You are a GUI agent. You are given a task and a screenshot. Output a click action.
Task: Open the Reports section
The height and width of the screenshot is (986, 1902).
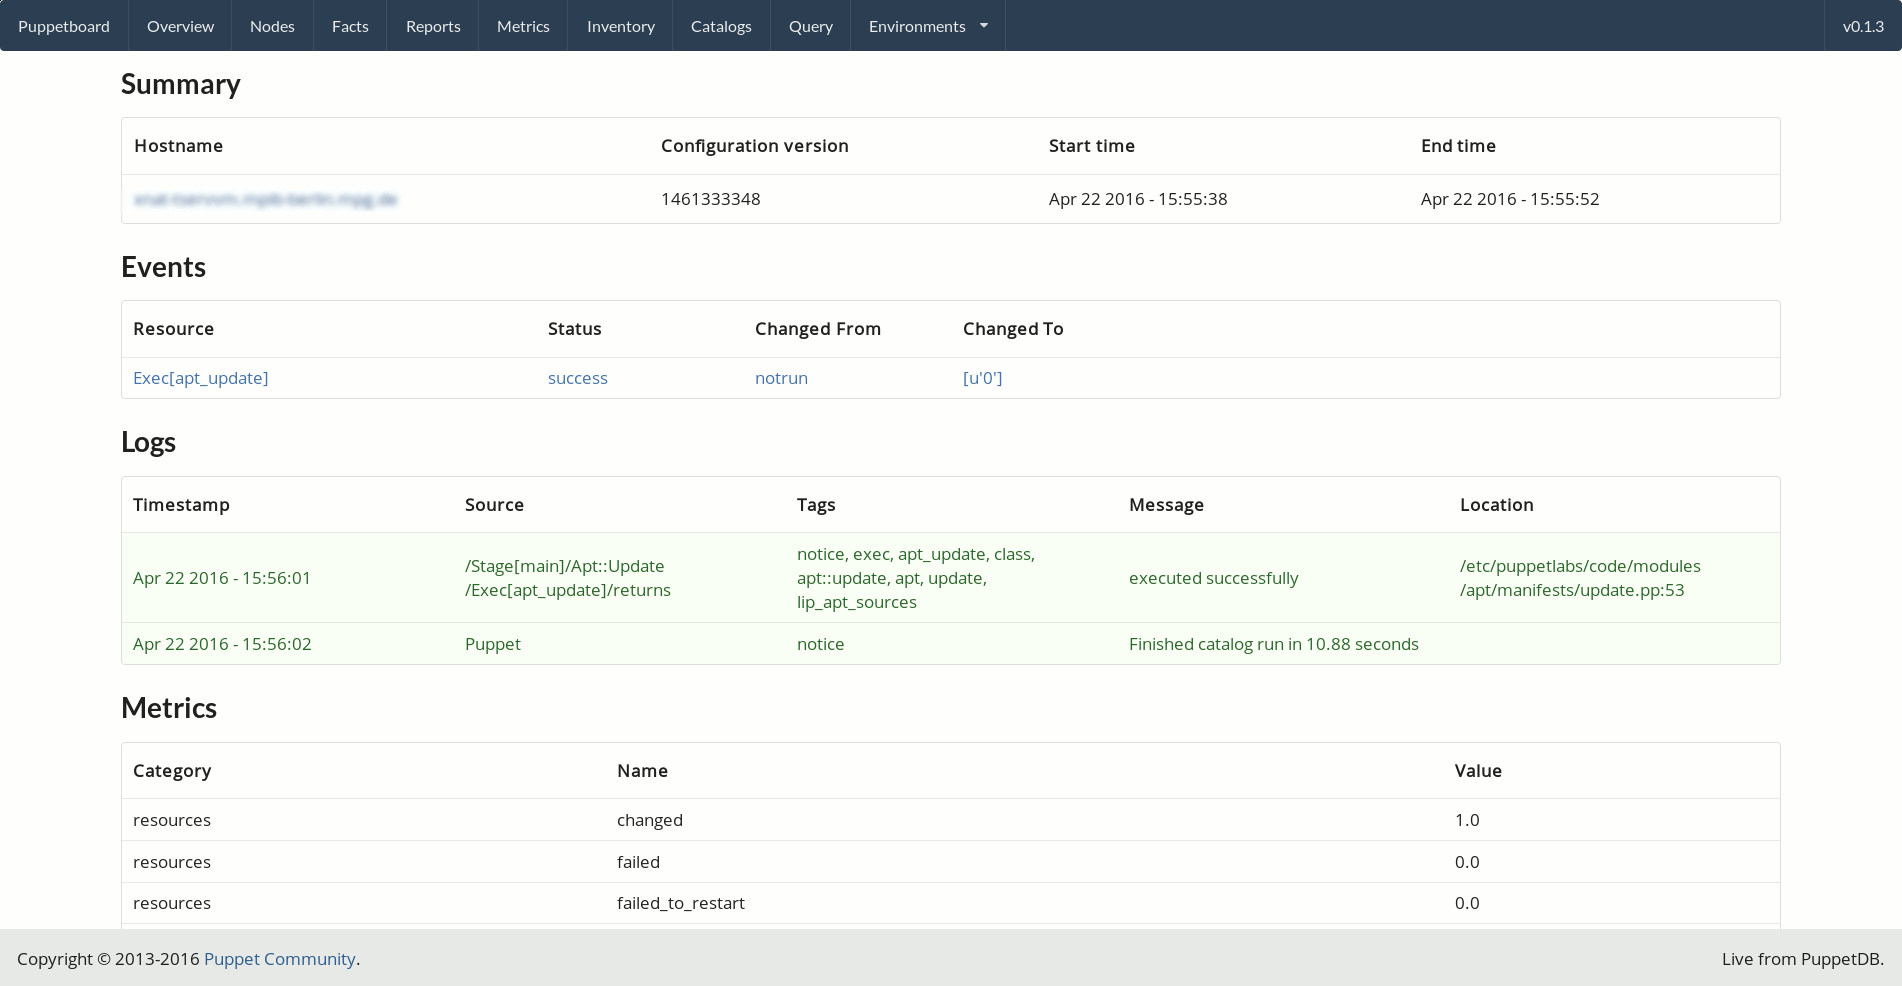pyautogui.click(x=433, y=26)
